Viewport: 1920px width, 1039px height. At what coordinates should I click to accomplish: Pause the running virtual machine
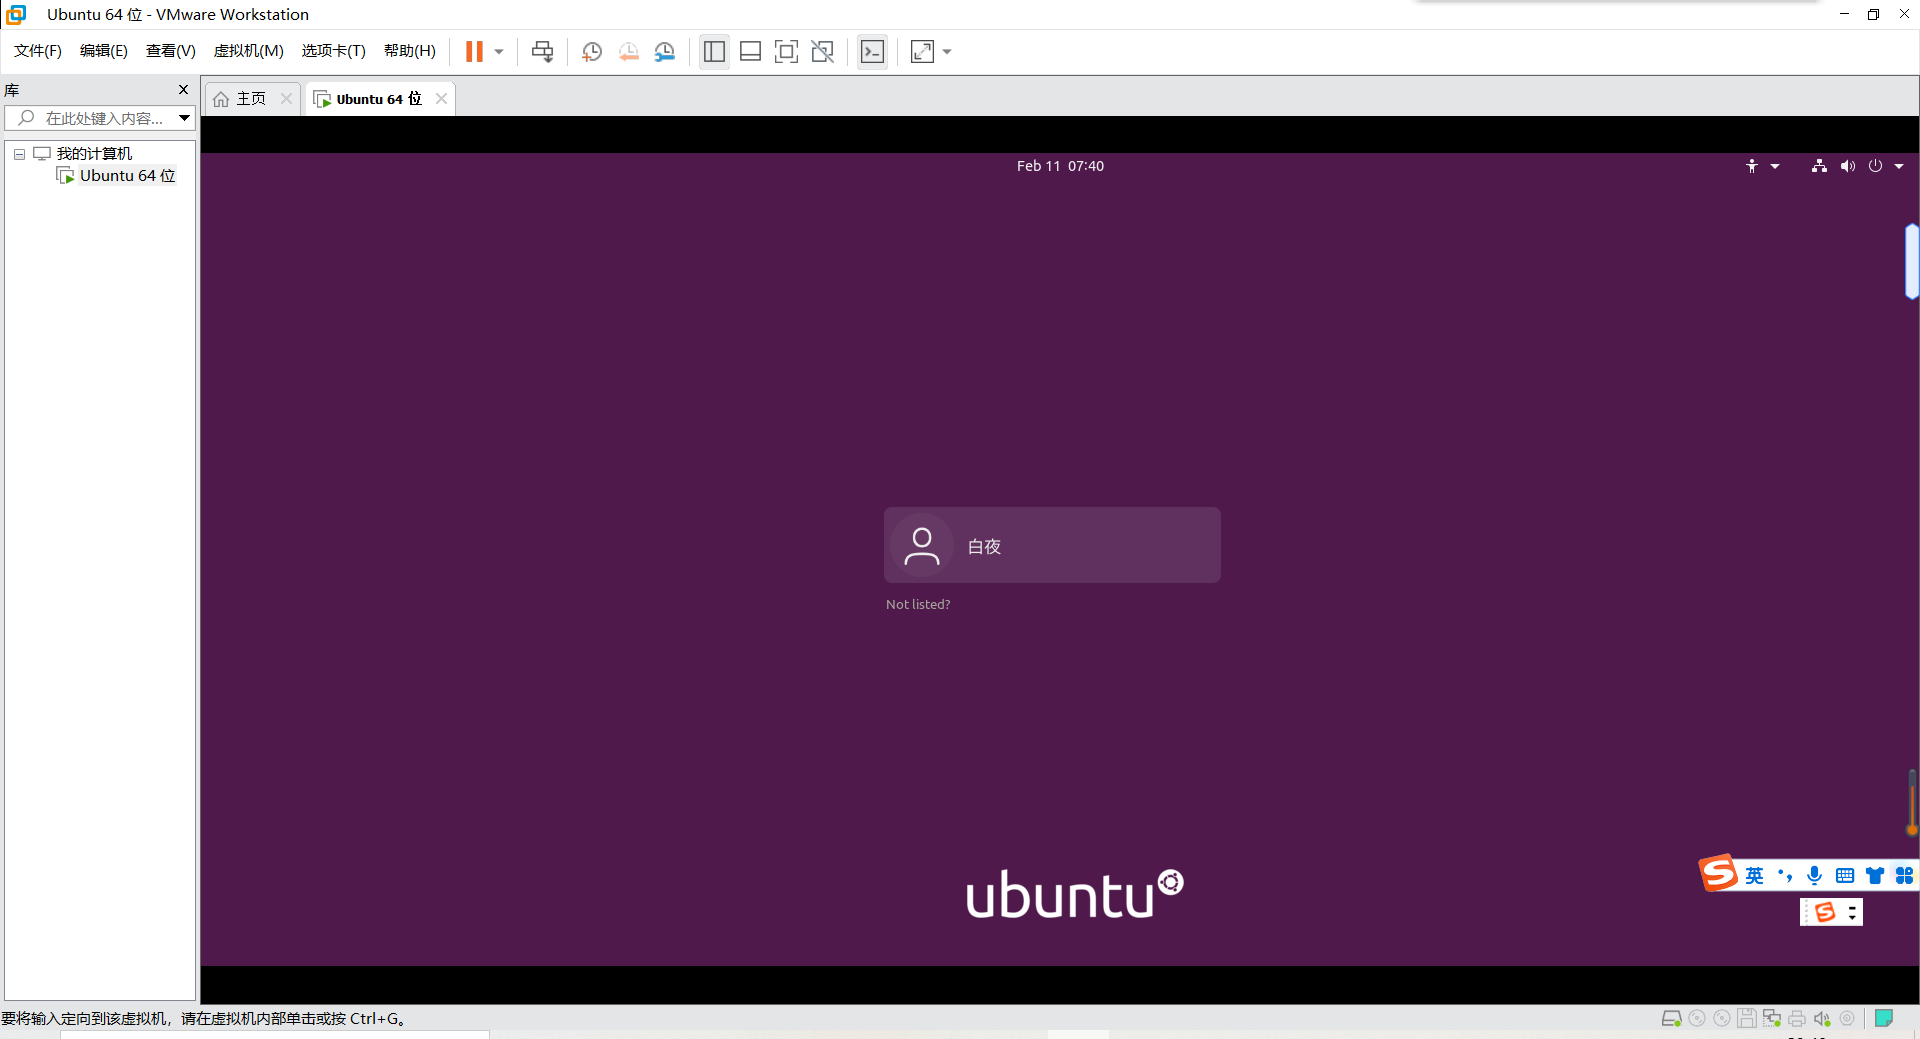pos(474,51)
